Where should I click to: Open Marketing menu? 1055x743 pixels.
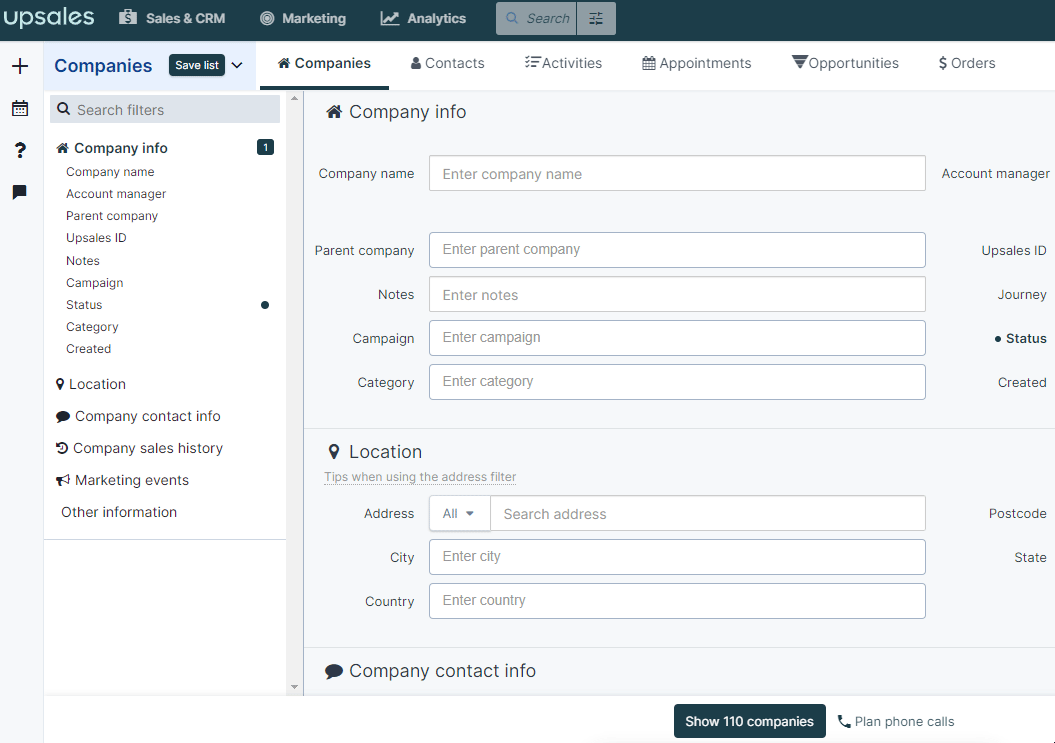pyautogui.click(x=303, y=18)
